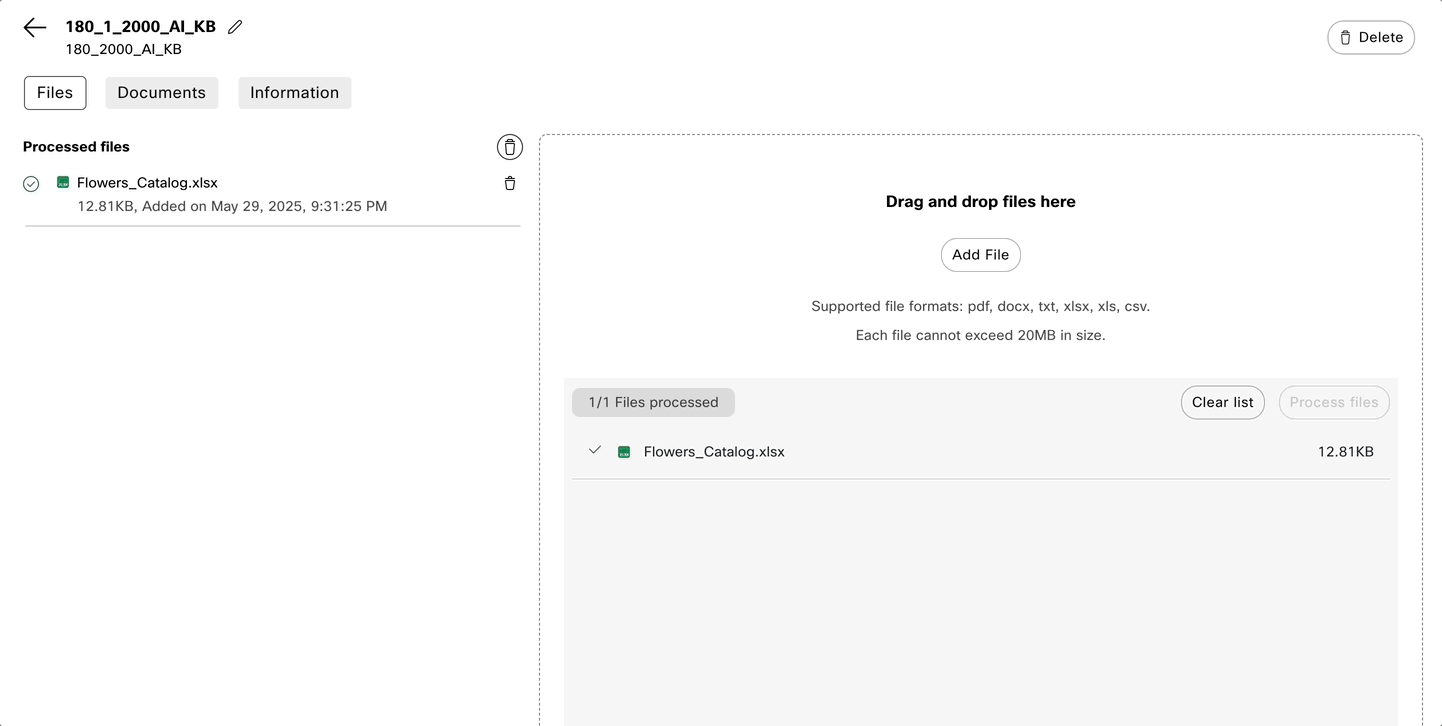Open the Documents tab
The height and width of the screenshot is (726, 1442).
(161, 93)
